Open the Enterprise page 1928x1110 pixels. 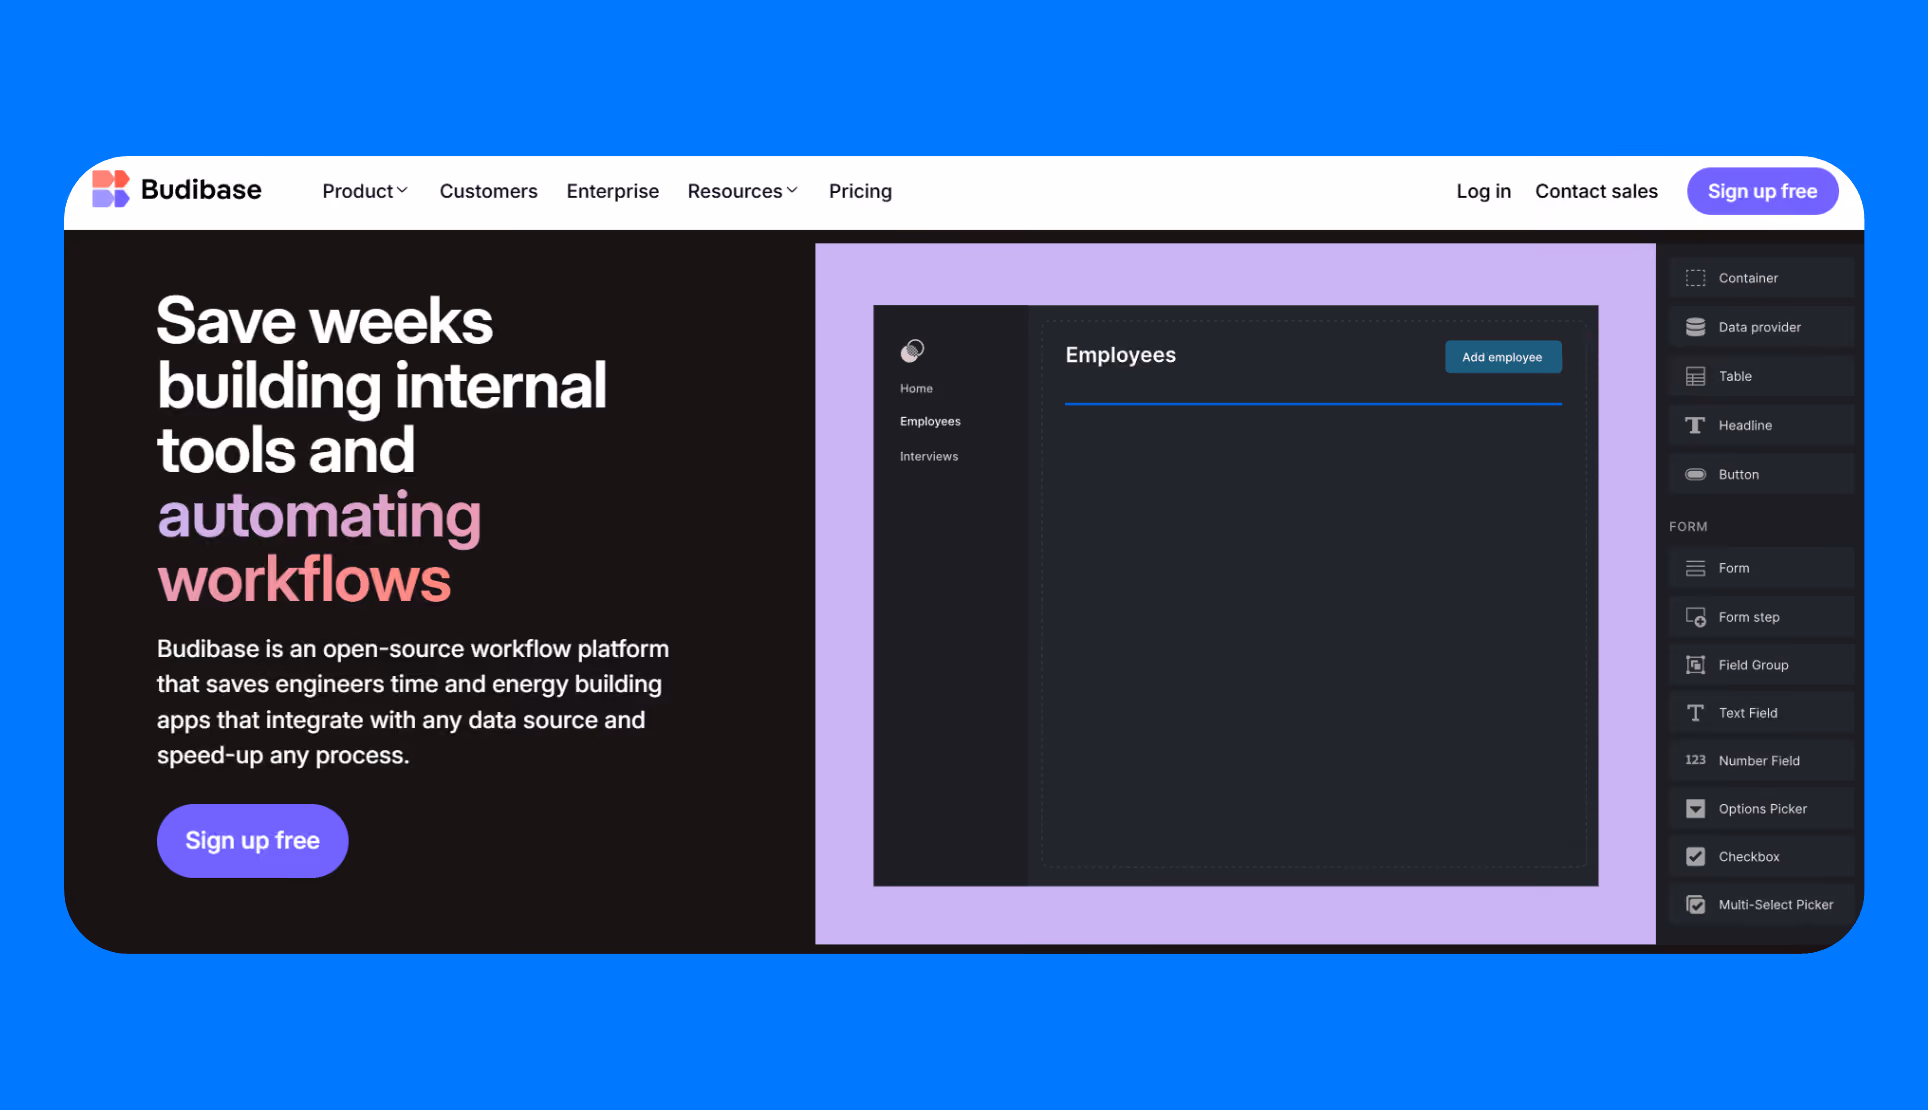click(612, 191)
